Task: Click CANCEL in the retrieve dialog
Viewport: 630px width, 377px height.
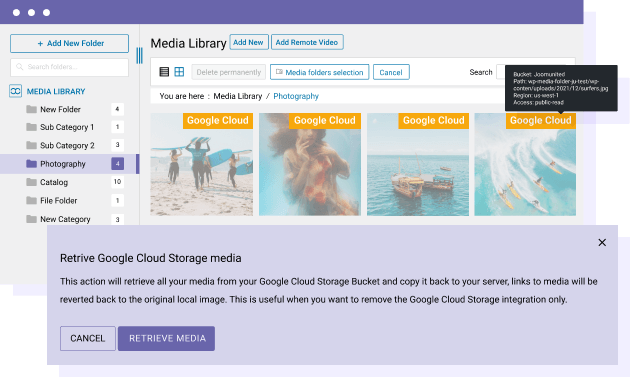Action: [x=88, y=338]
